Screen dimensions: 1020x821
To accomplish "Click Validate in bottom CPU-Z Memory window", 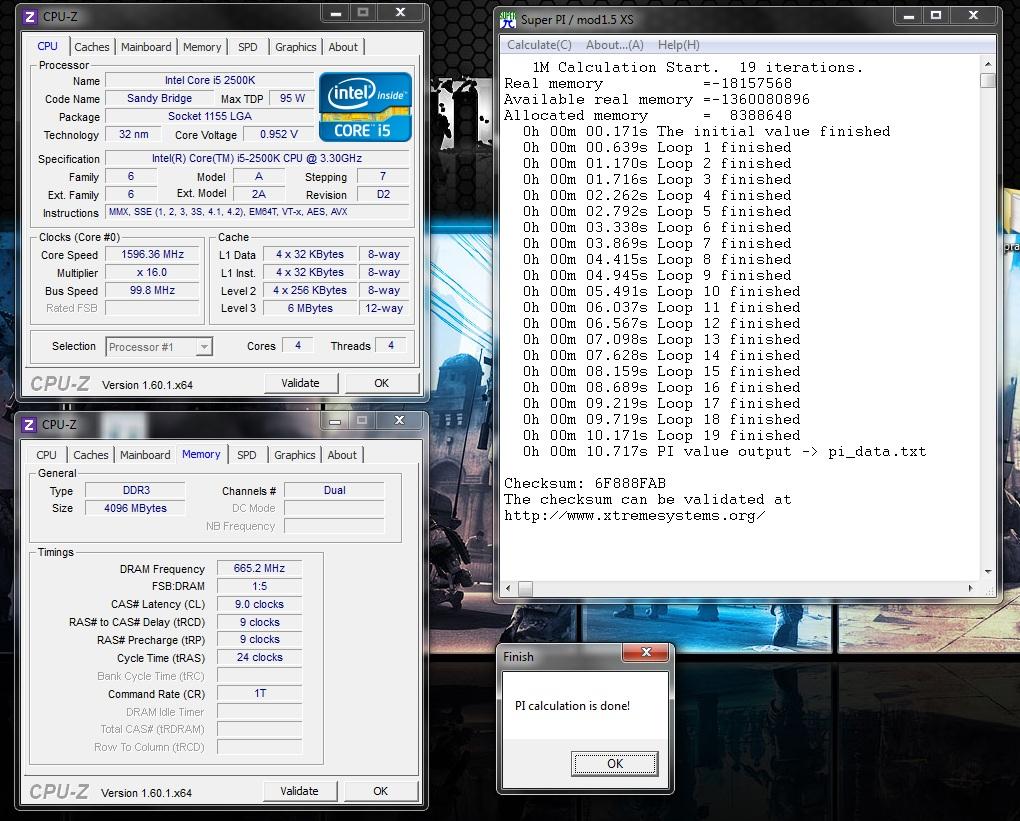I will 299,791.
